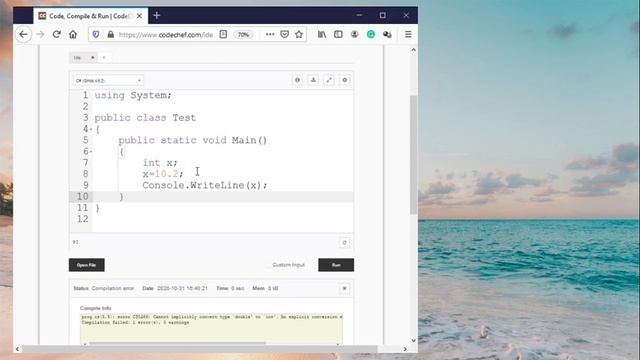Click the editor info icon

pyautogui.click(x=297, y=80)
